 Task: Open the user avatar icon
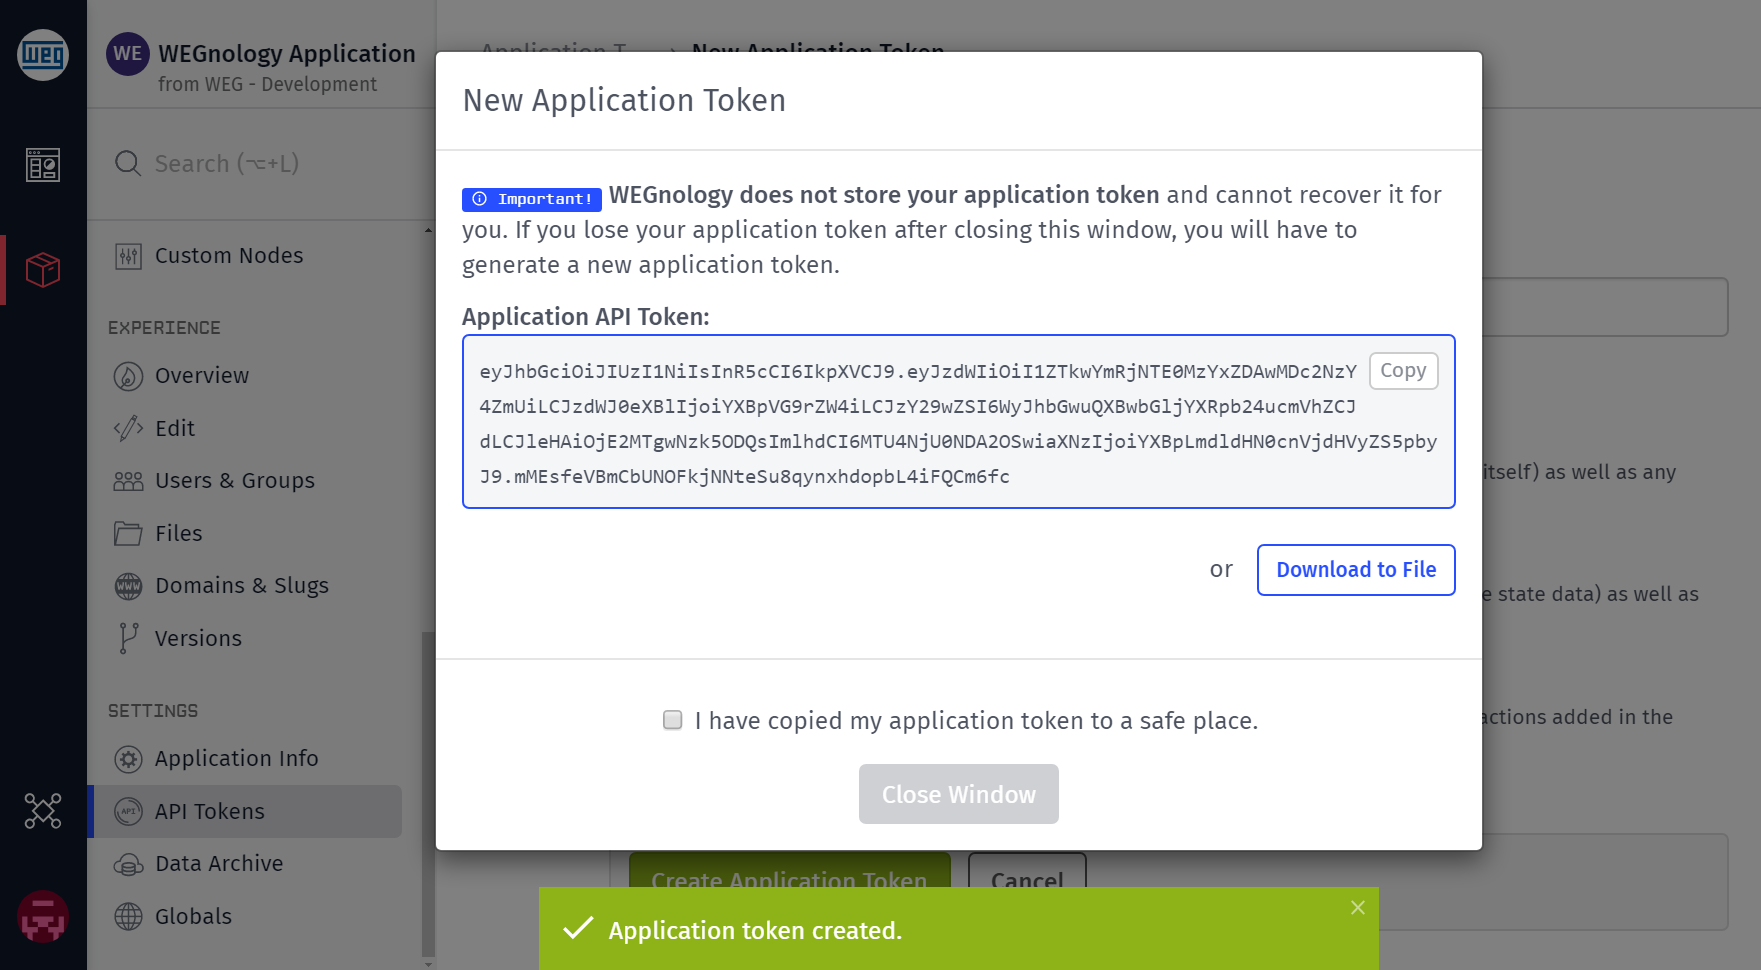(43, 916)
